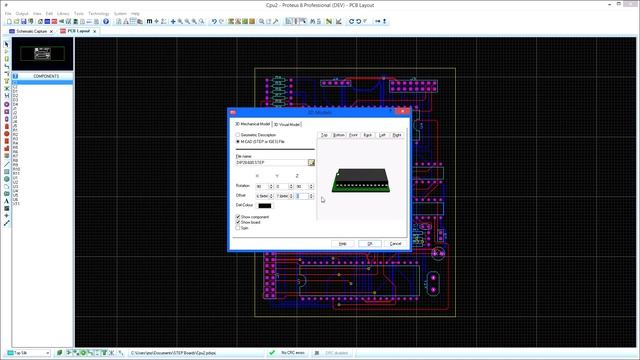The image size is (640, 360).
Task: Click the Left view button
Action: (382, 135)
